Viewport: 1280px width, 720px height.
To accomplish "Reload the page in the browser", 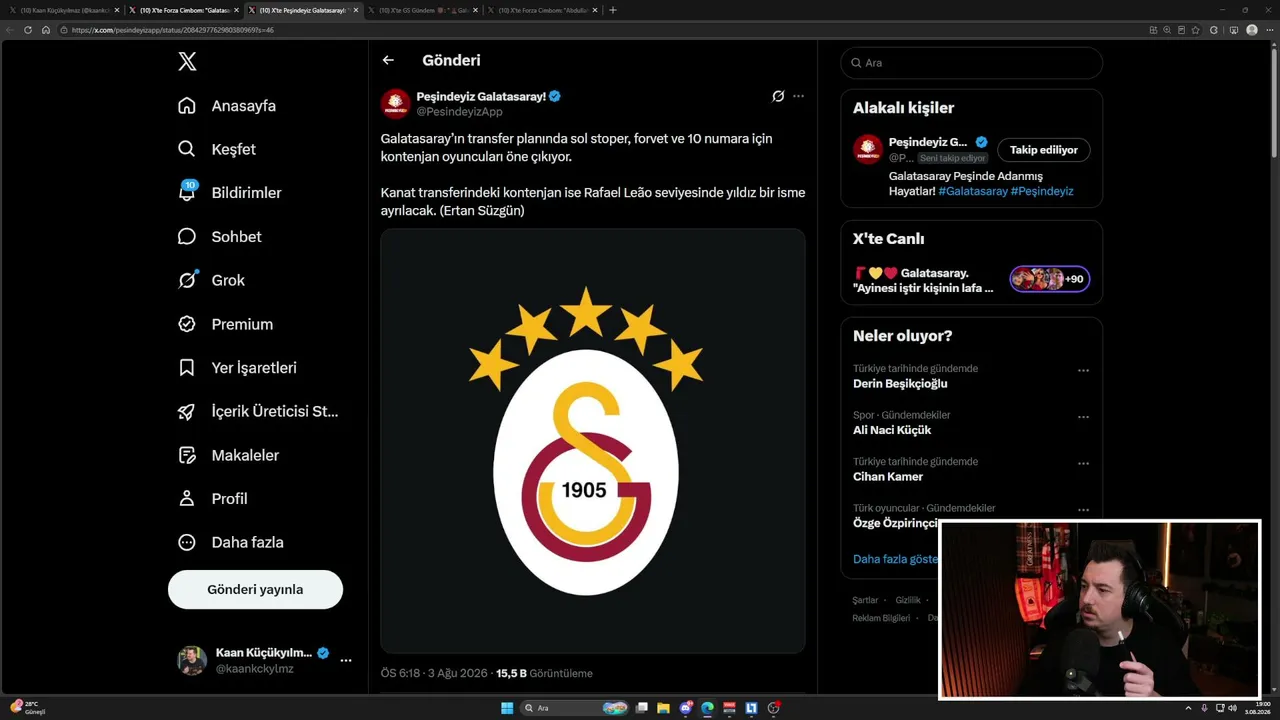I will point(28,30).
